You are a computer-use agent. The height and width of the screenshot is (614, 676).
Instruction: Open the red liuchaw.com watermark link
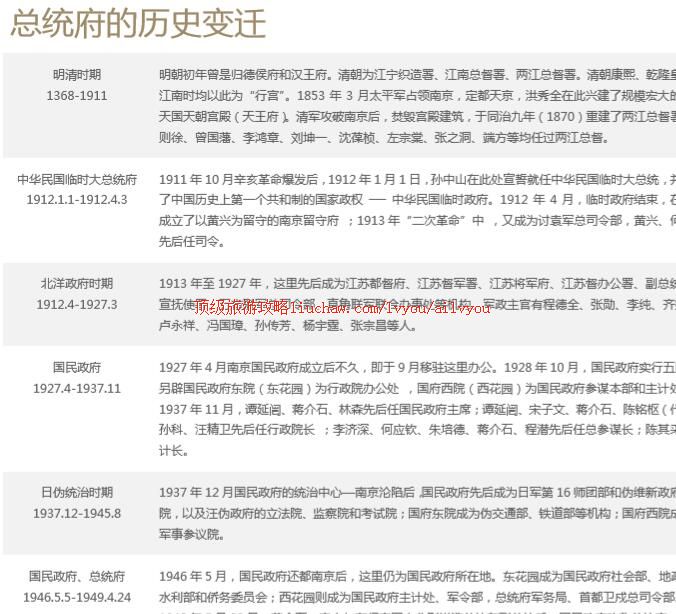click(342, 308)
